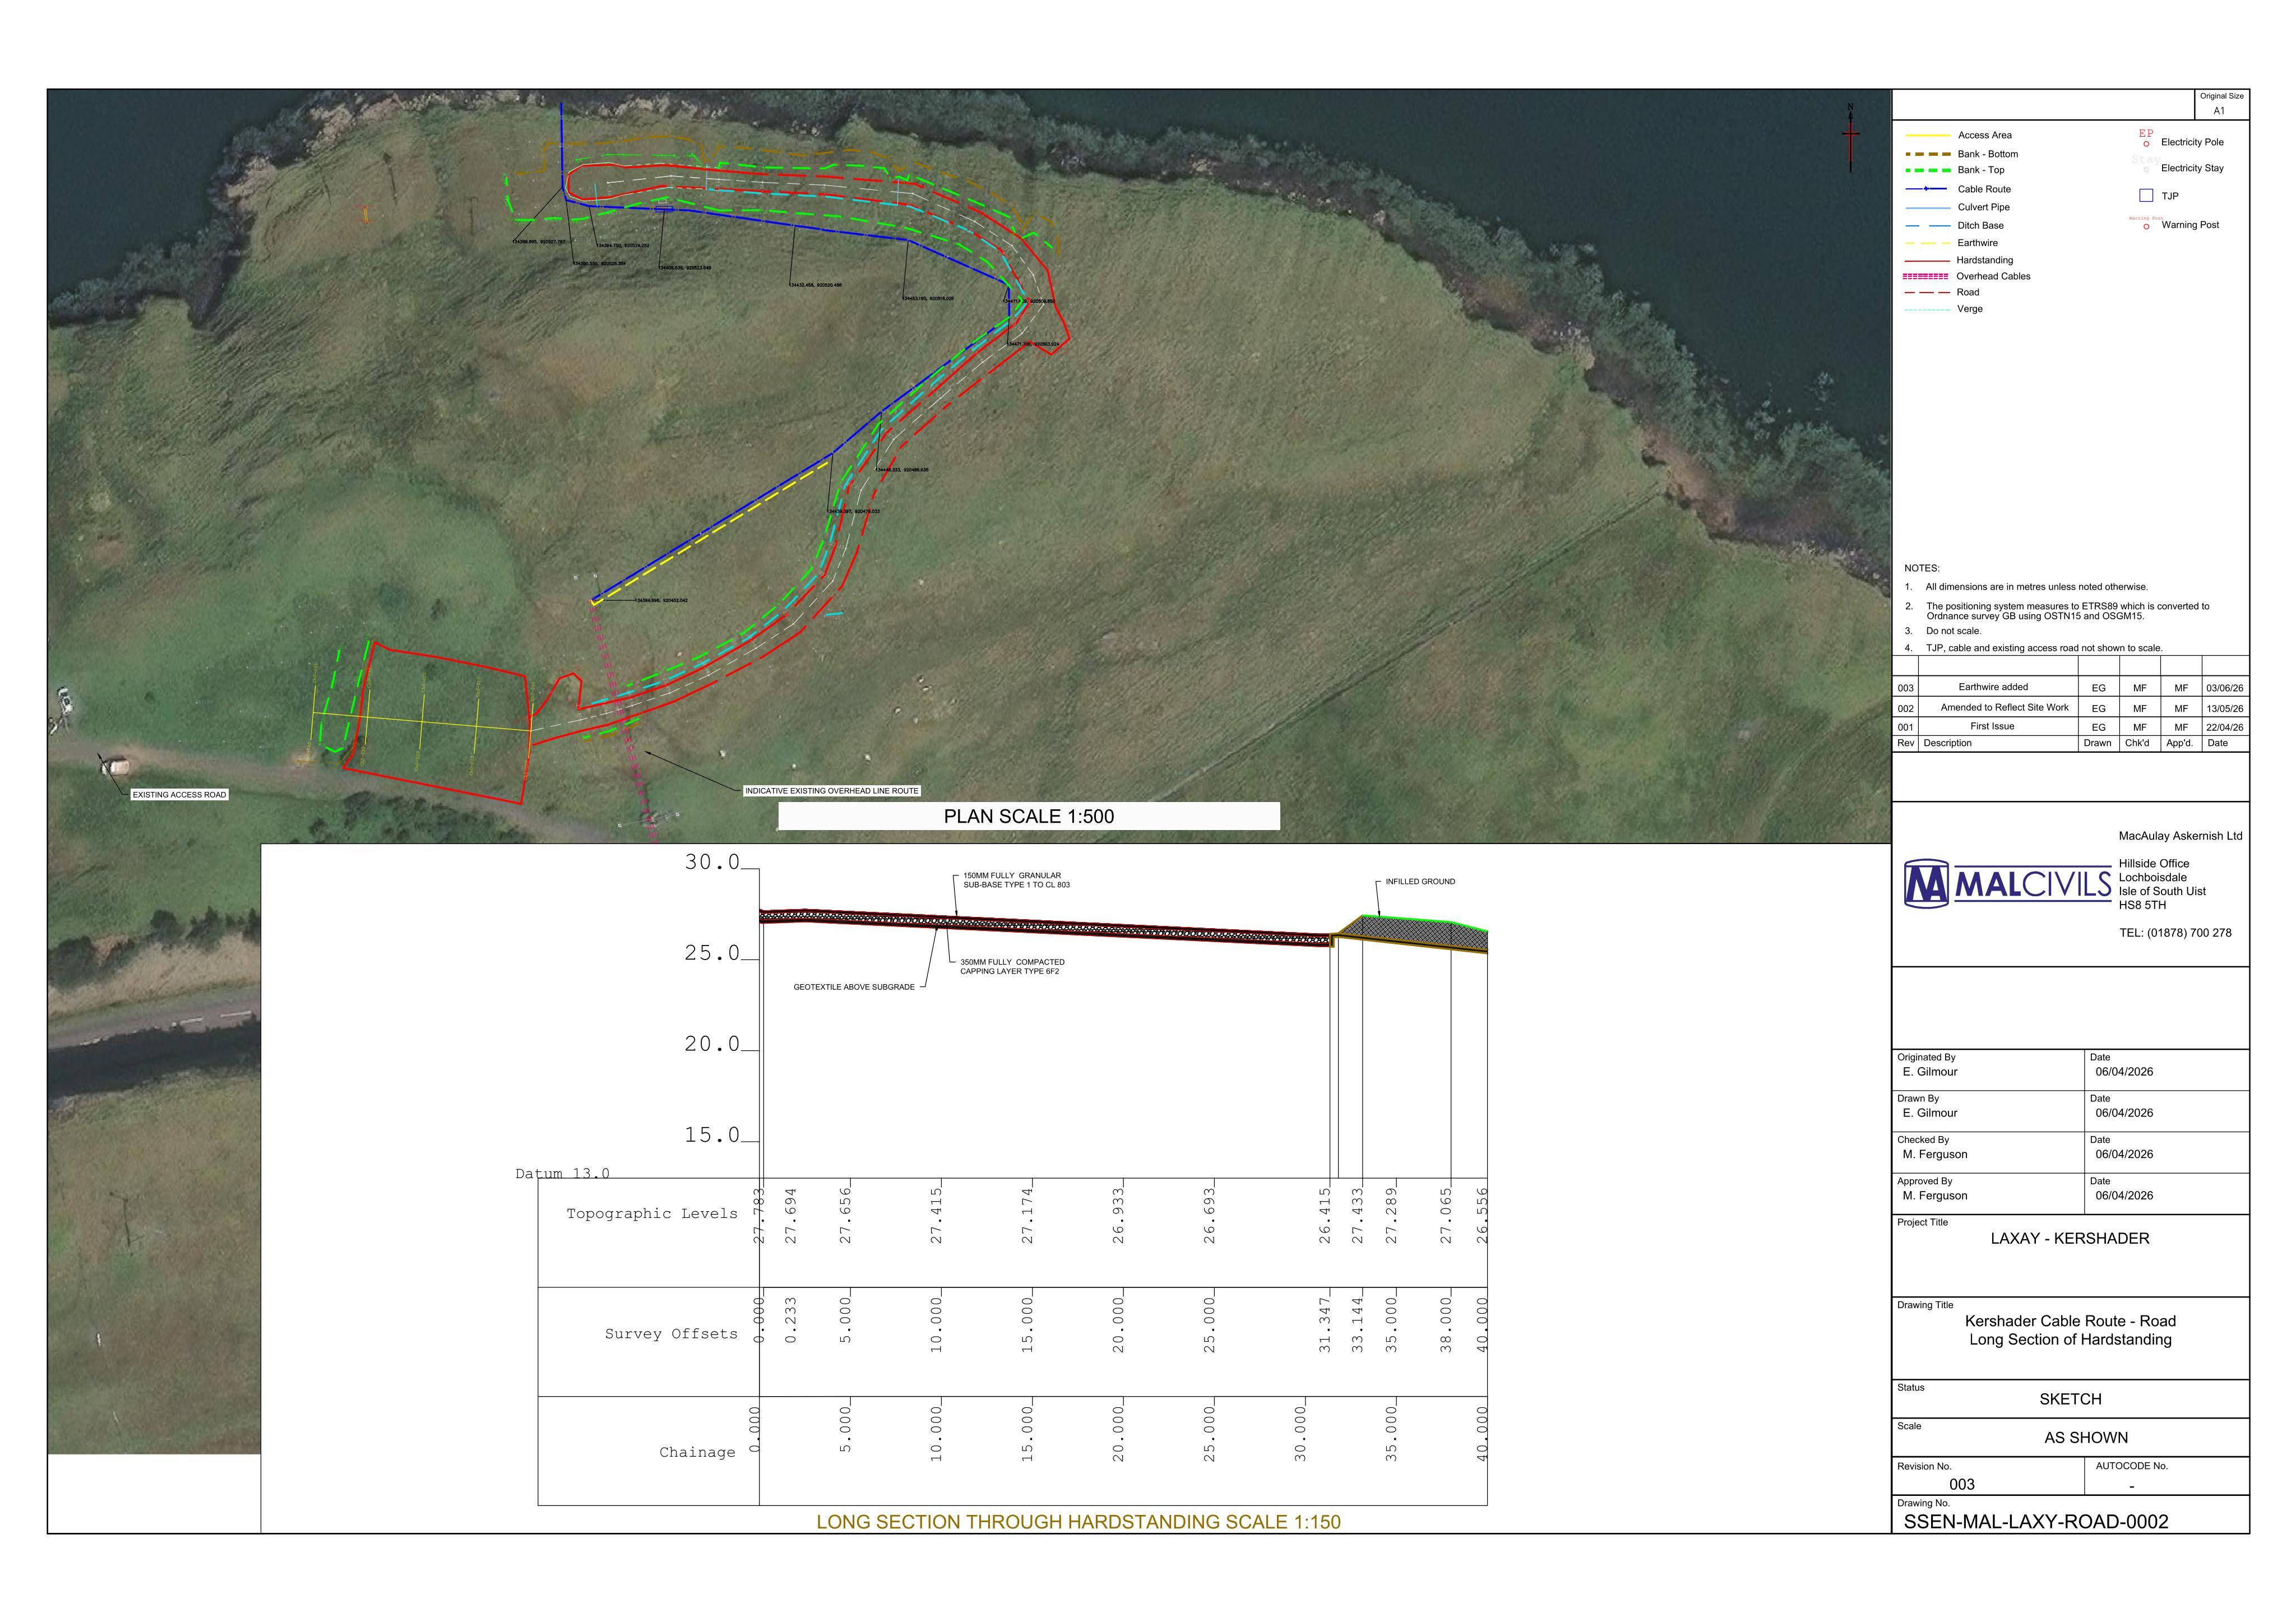Click the Survey Offsets row header
Image resolution: width=2296 pixels, height=1622 pixels.
click(x=671, y=1334)
